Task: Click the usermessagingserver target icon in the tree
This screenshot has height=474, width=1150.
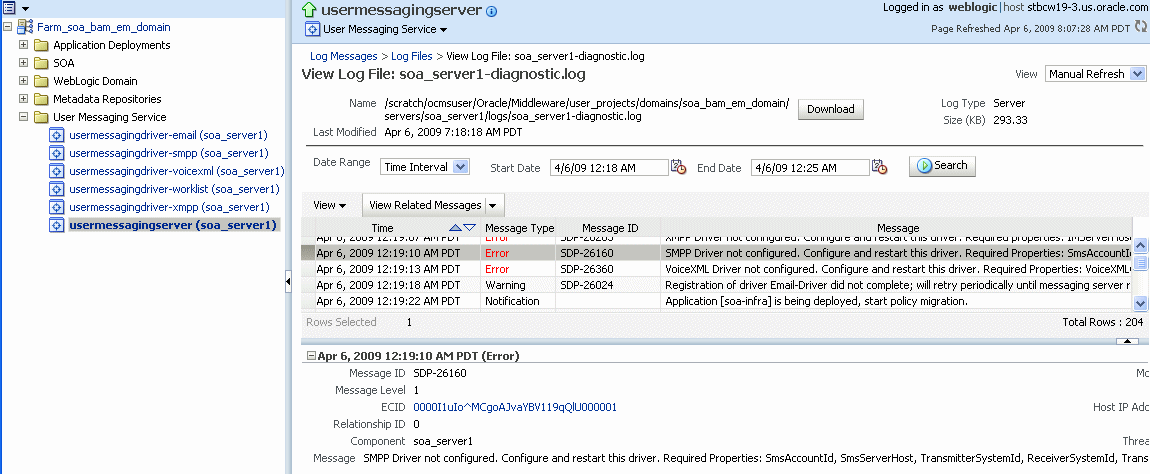Action: point(57,225)
